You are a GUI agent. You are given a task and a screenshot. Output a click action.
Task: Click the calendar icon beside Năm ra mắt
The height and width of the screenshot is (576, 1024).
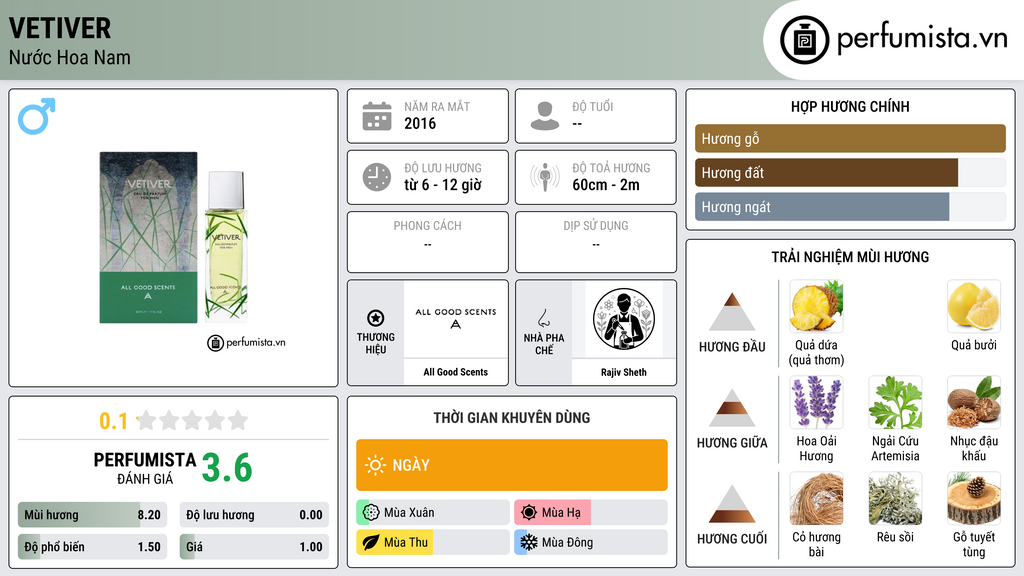(377, 116)
